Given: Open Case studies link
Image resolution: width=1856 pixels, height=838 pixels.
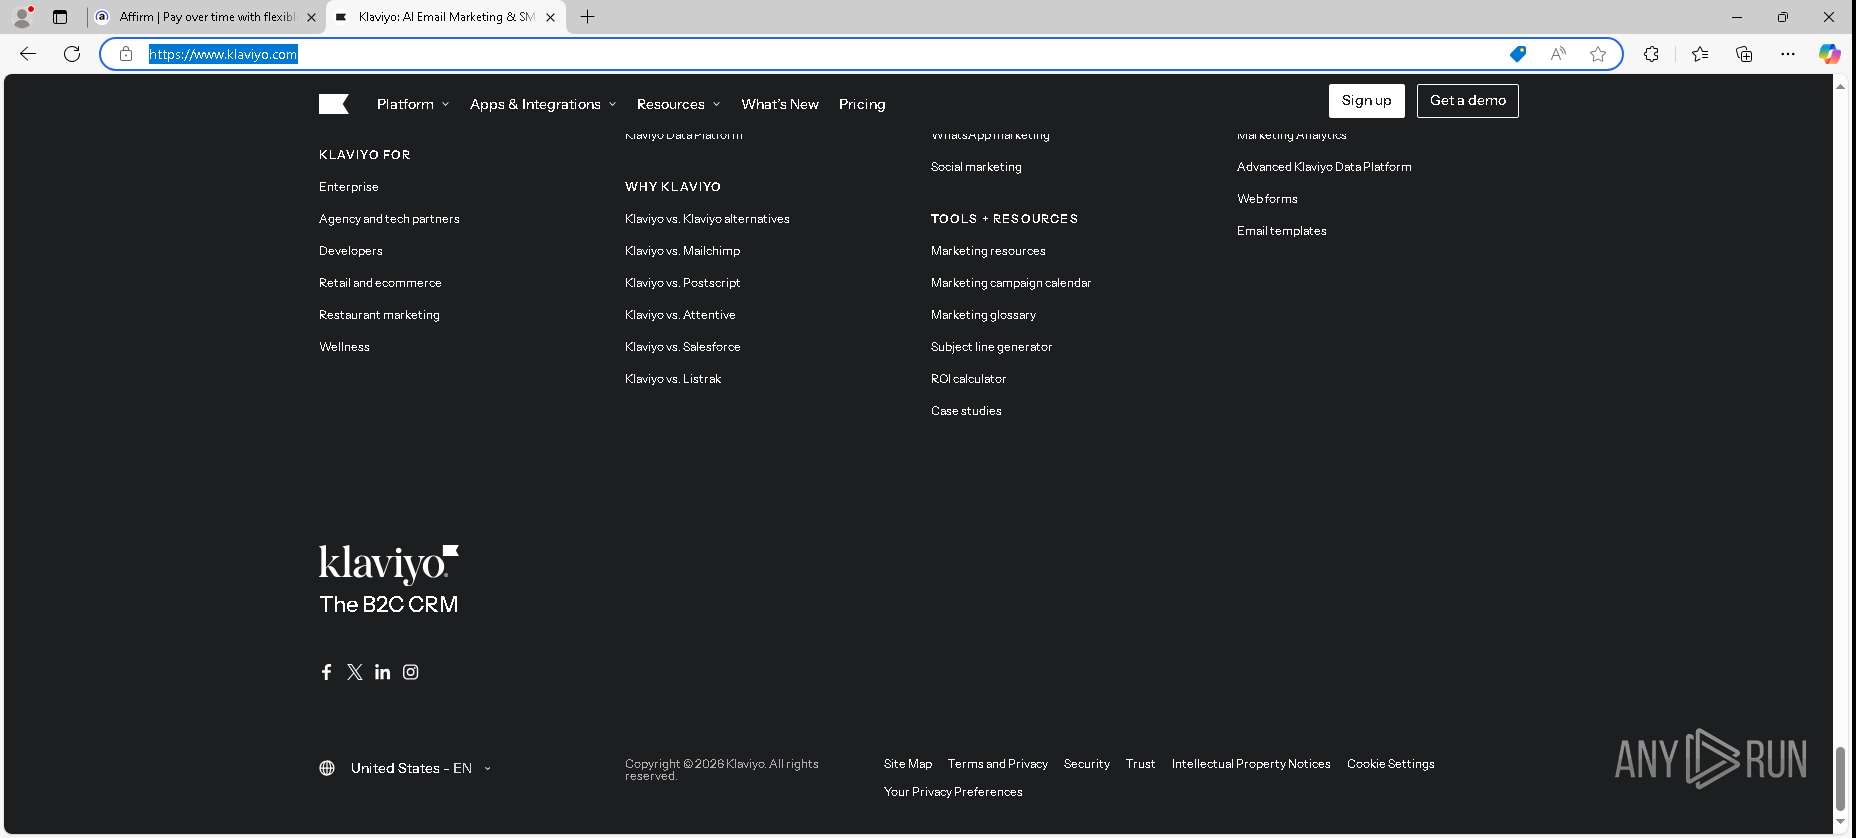Looking at the screenshot, I should coord(966,411).
